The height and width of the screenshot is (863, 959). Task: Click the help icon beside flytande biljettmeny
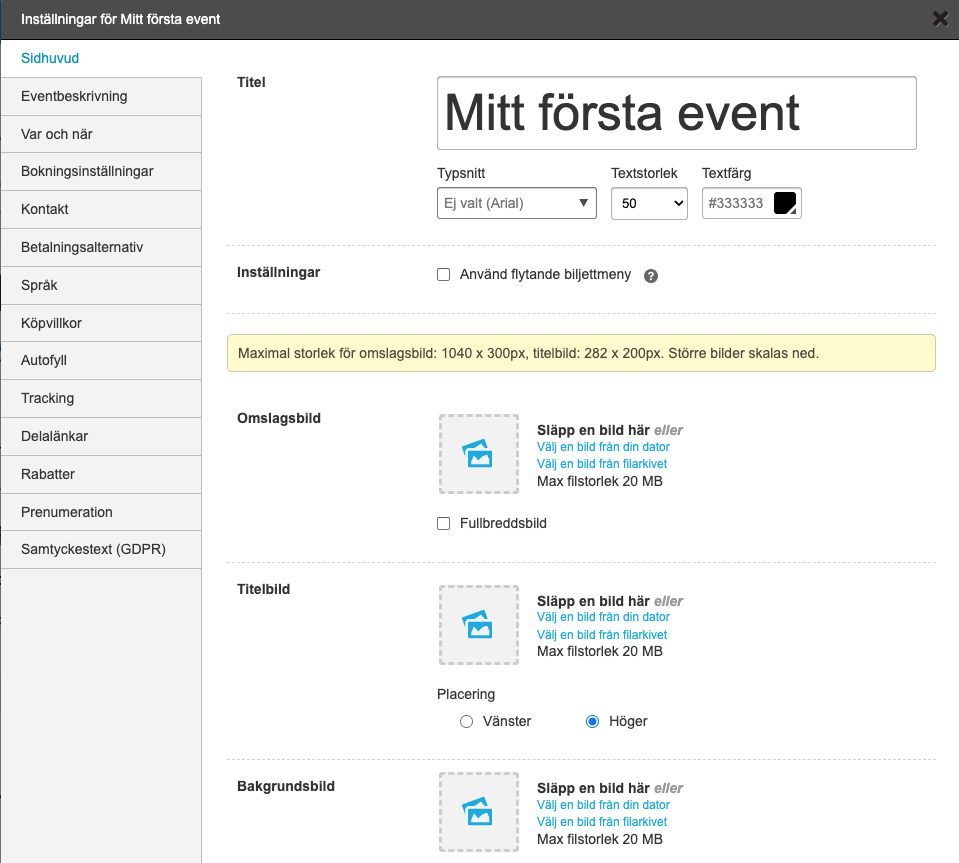(651, 276)
